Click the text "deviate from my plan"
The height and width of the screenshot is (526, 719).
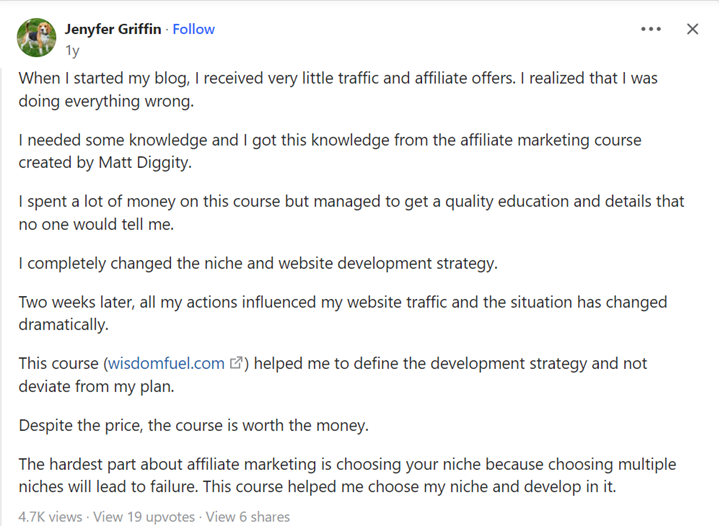click(x=96, y=387)
